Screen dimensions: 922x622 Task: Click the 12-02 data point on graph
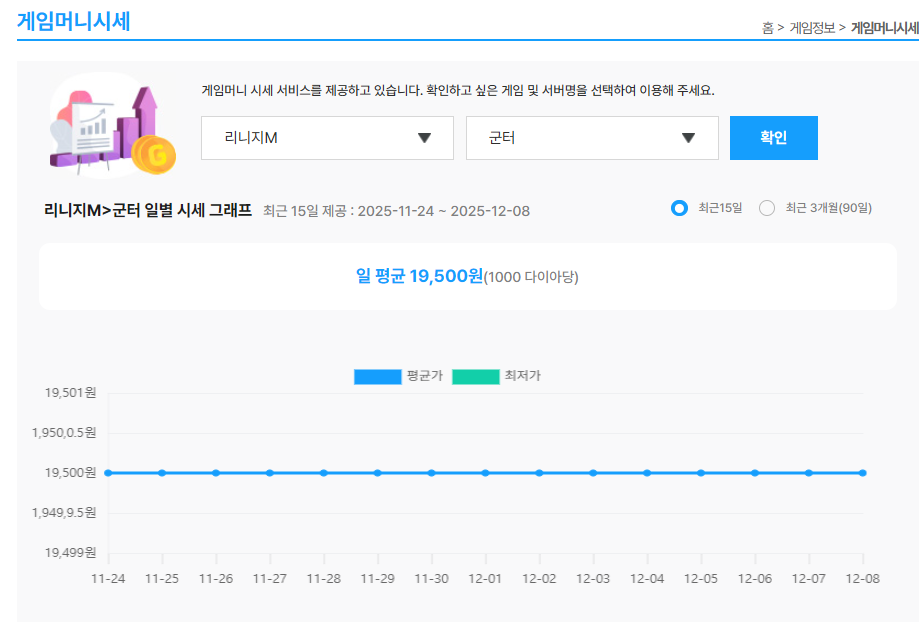point(539,473)
